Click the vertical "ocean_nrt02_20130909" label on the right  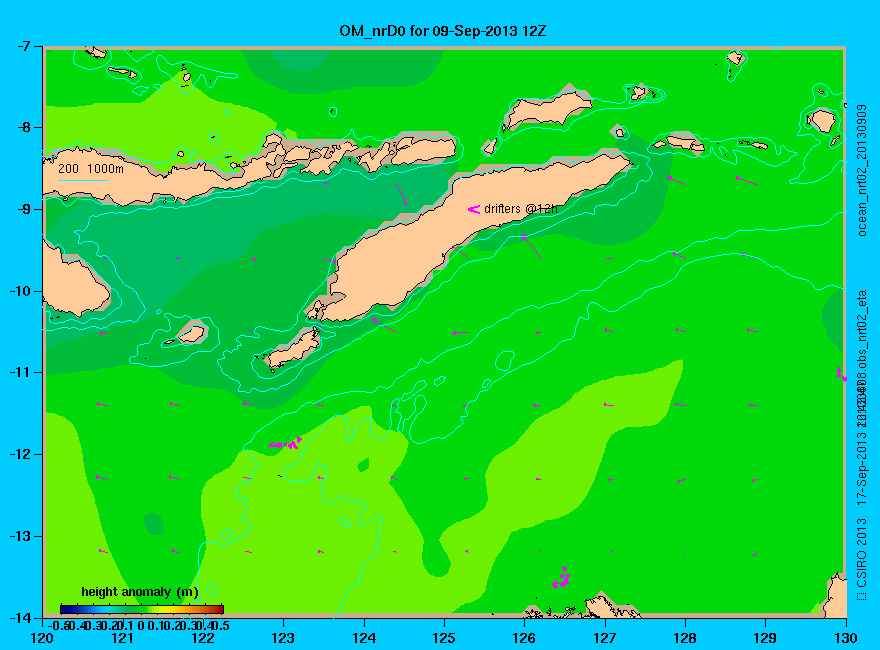[x=863, y=170]
